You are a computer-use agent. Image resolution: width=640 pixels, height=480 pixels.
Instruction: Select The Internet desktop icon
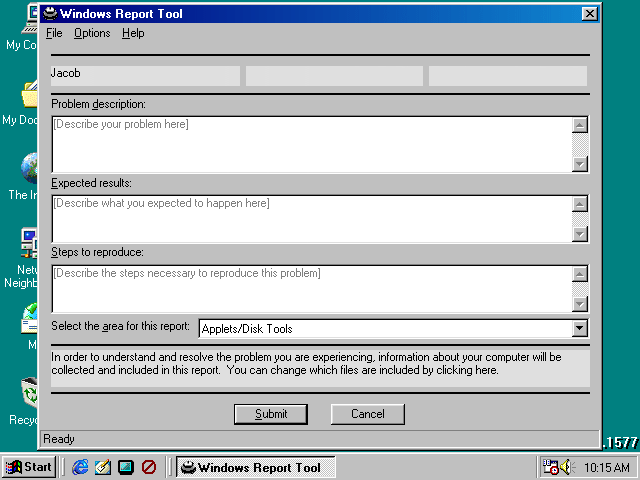click(23, 177)
